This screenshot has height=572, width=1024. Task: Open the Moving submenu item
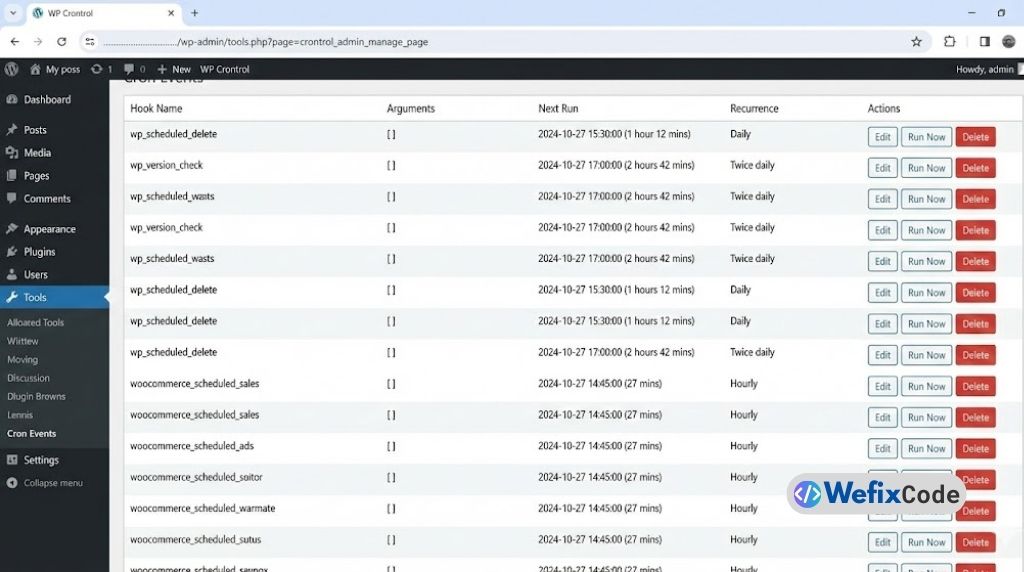(x=22, y=360)
